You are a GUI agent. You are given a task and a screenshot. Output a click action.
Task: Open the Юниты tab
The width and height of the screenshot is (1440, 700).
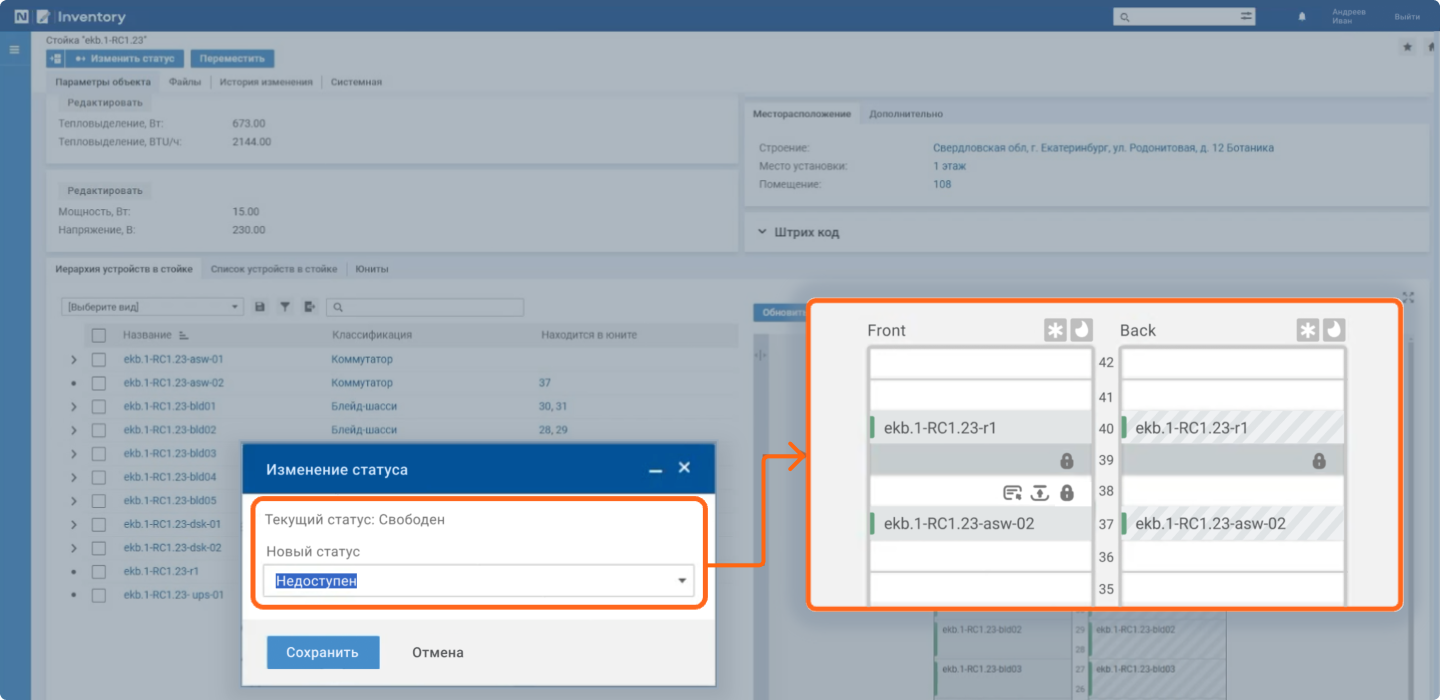pyautogui.click(x=372, y=269)
